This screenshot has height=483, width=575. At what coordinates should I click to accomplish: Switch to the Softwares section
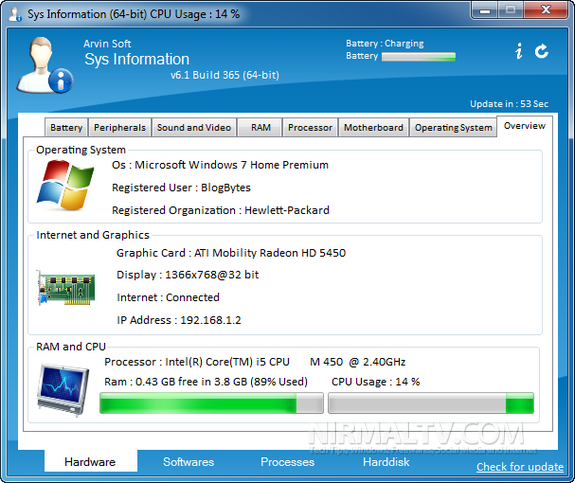point(188,462)
